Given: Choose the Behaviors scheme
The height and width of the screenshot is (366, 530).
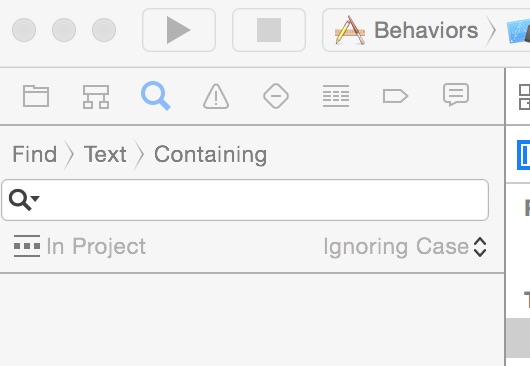Looking at the screenshot, I should tap(407, 30).
